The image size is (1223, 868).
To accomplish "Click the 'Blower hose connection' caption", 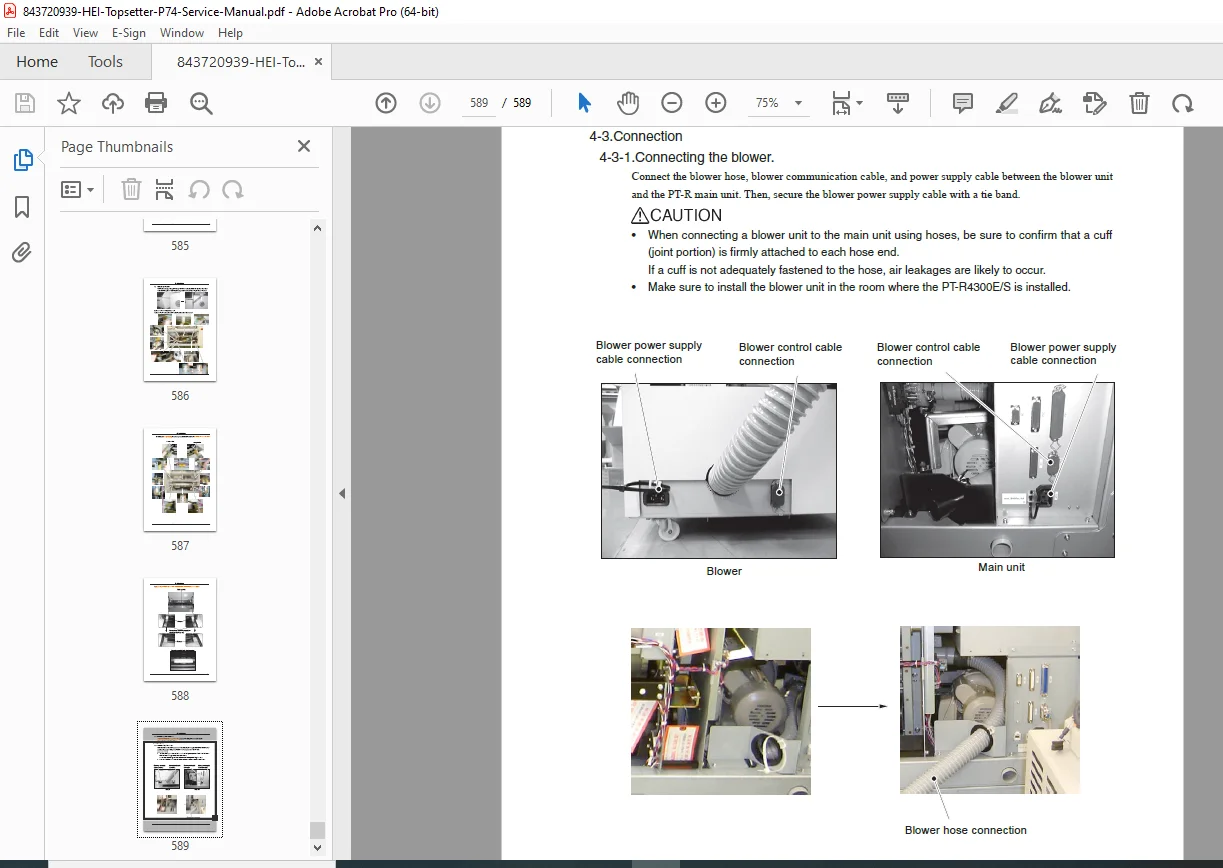I will pos(966,830).
